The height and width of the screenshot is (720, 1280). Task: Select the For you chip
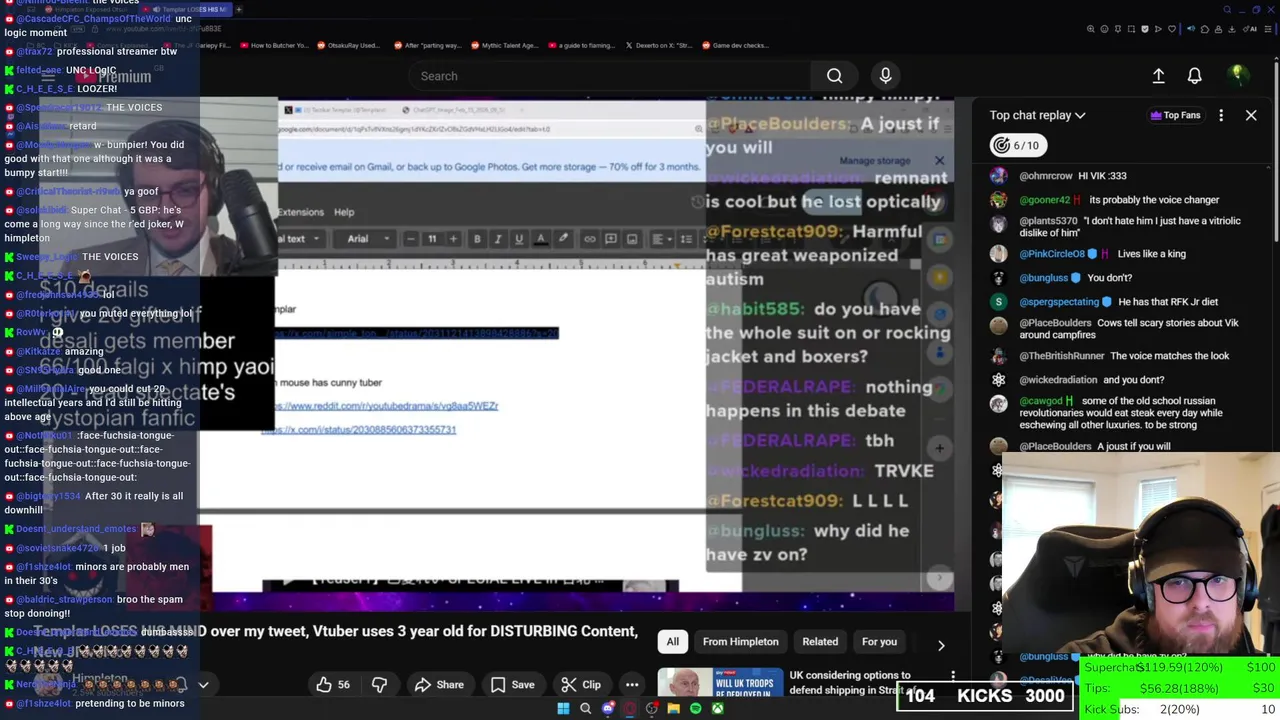pyautogui.click(x=879, y=642)
